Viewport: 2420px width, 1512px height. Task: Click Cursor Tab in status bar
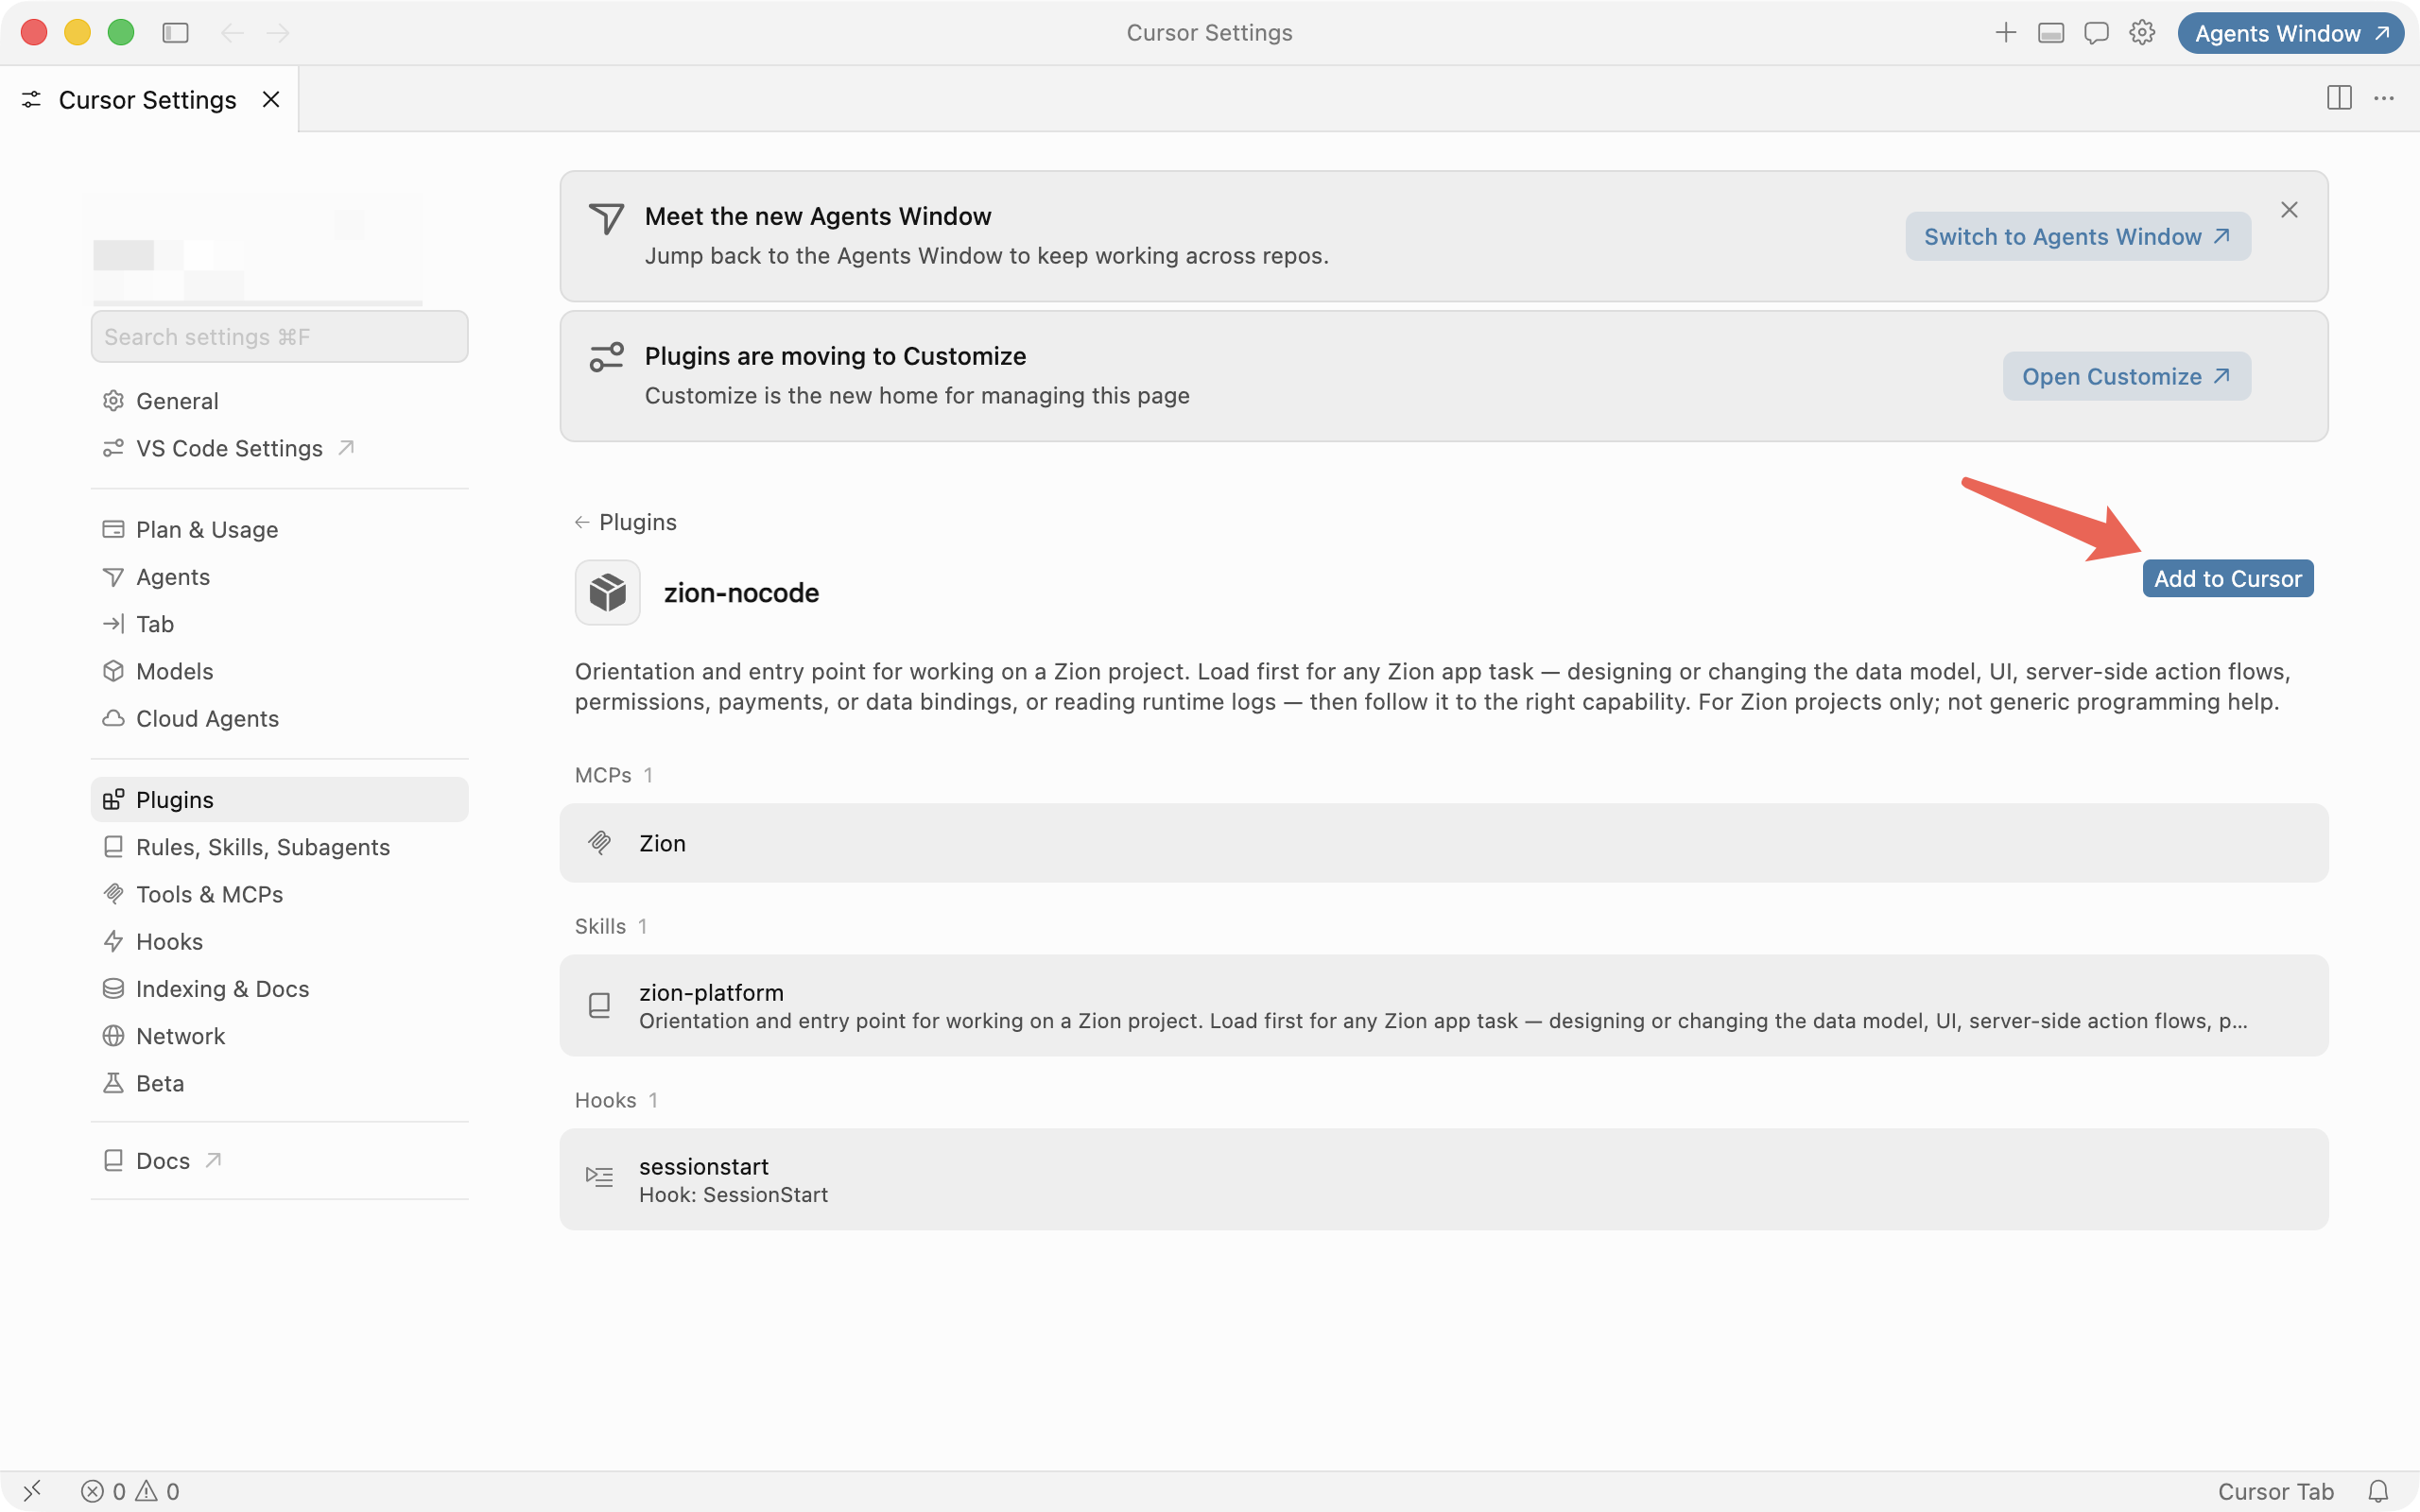click(x=2275, y=1491)
